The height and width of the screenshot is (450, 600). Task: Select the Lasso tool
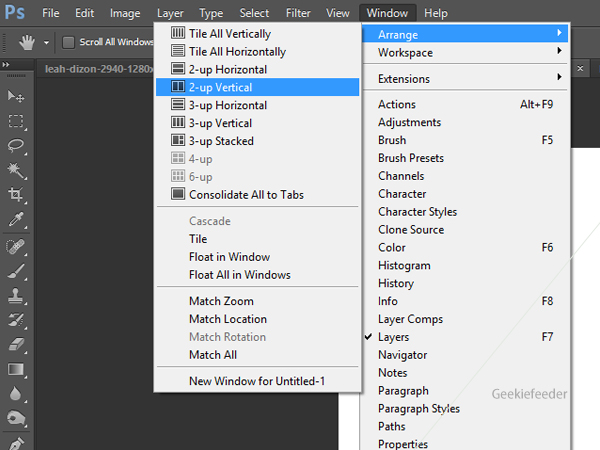point(16,146)
